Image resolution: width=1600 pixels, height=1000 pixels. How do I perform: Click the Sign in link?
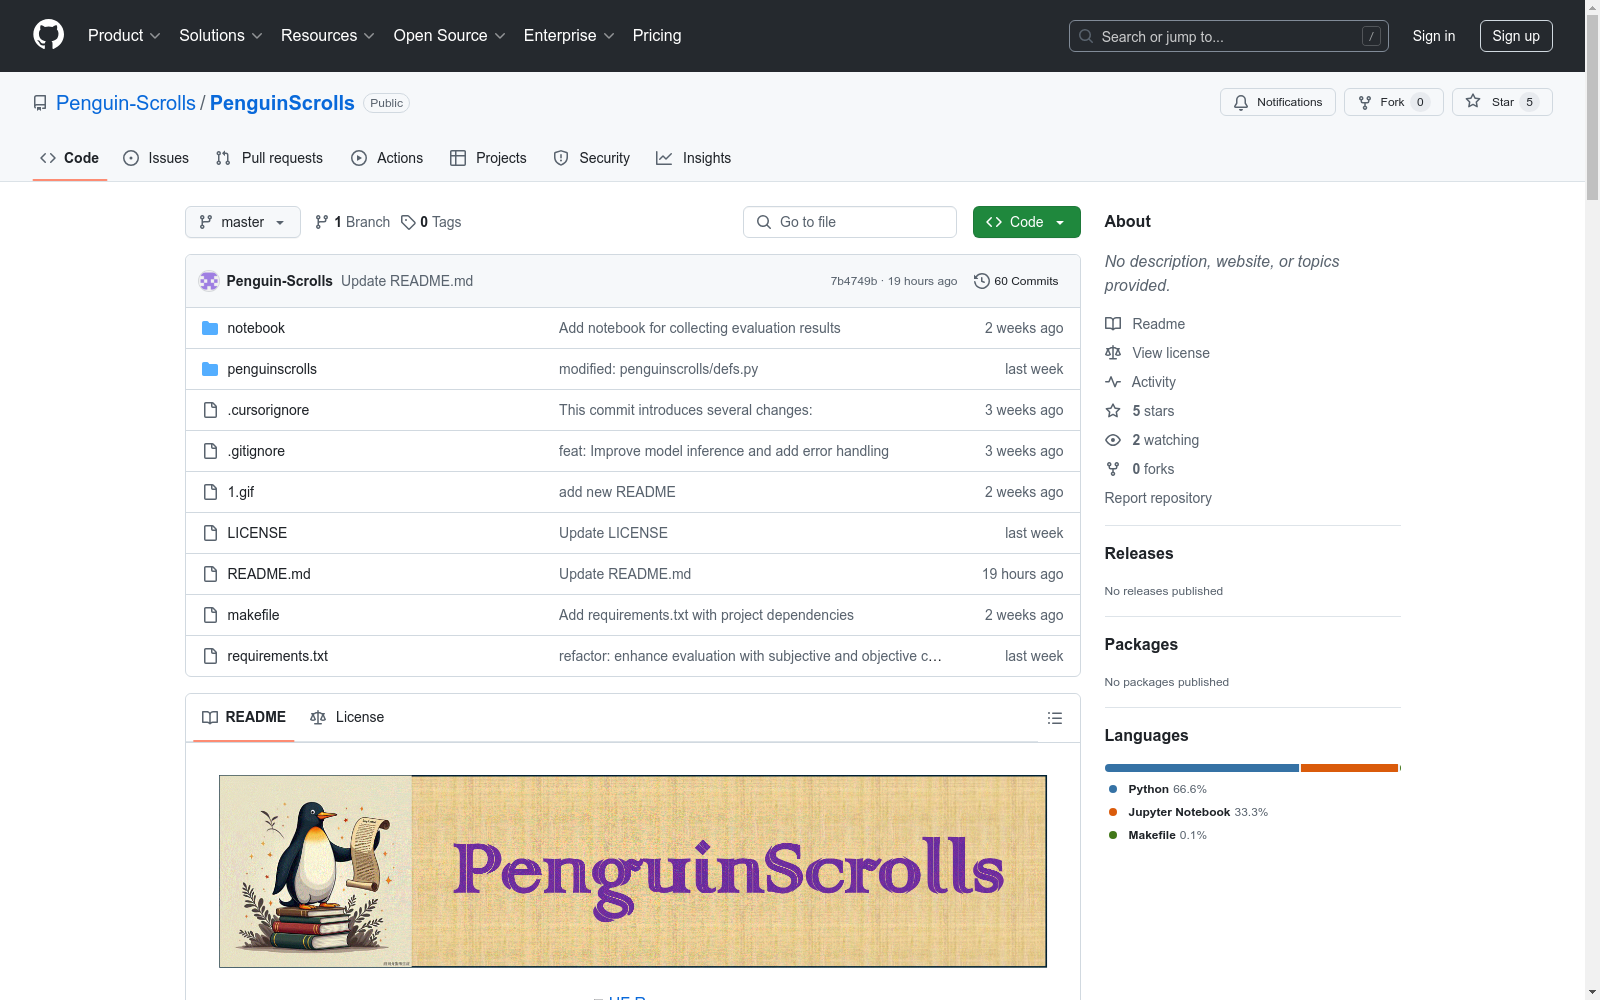[1434, 36]
